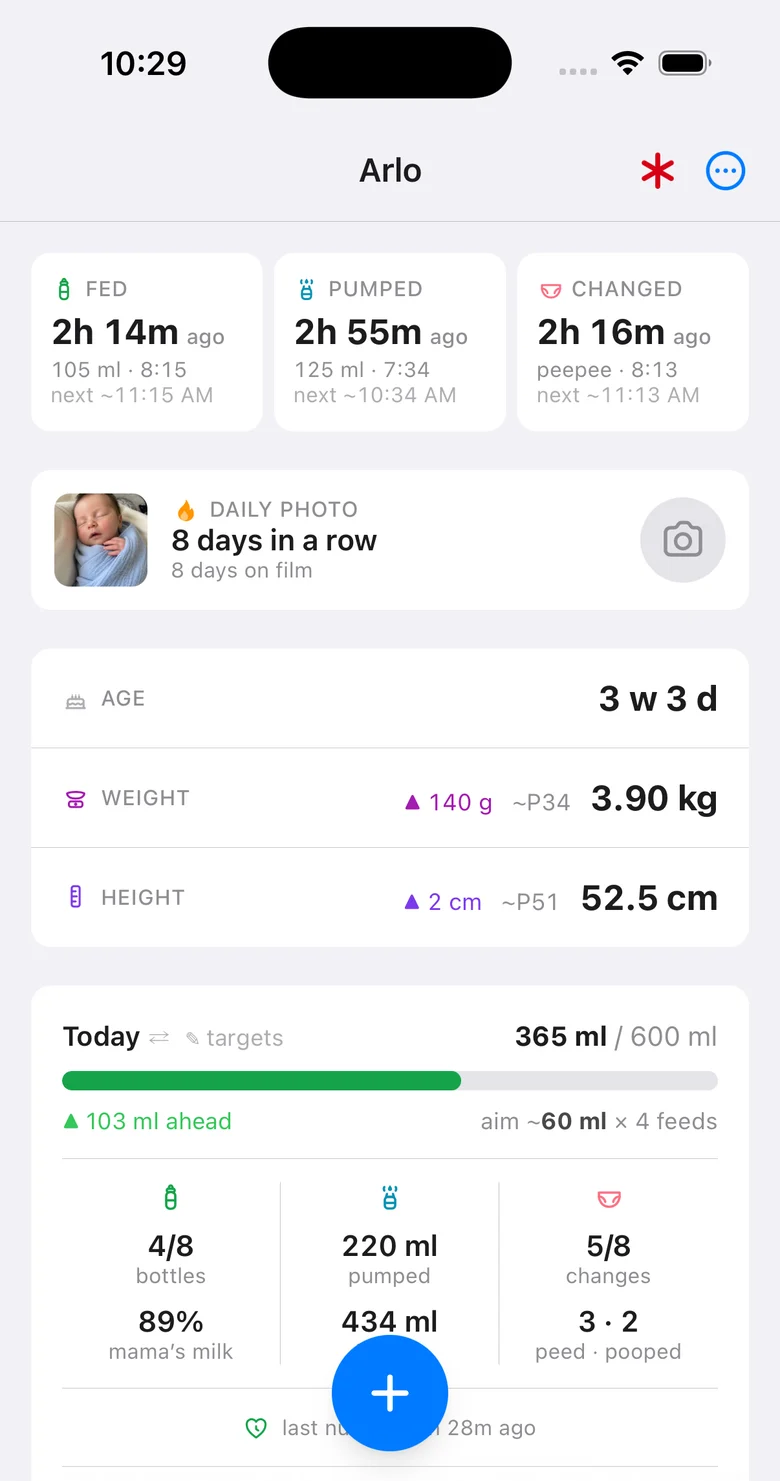The width and height of the screenshot is (780, 1481).
Task: Toggle the Today view swap arrows
Action: click(159, 1038)
